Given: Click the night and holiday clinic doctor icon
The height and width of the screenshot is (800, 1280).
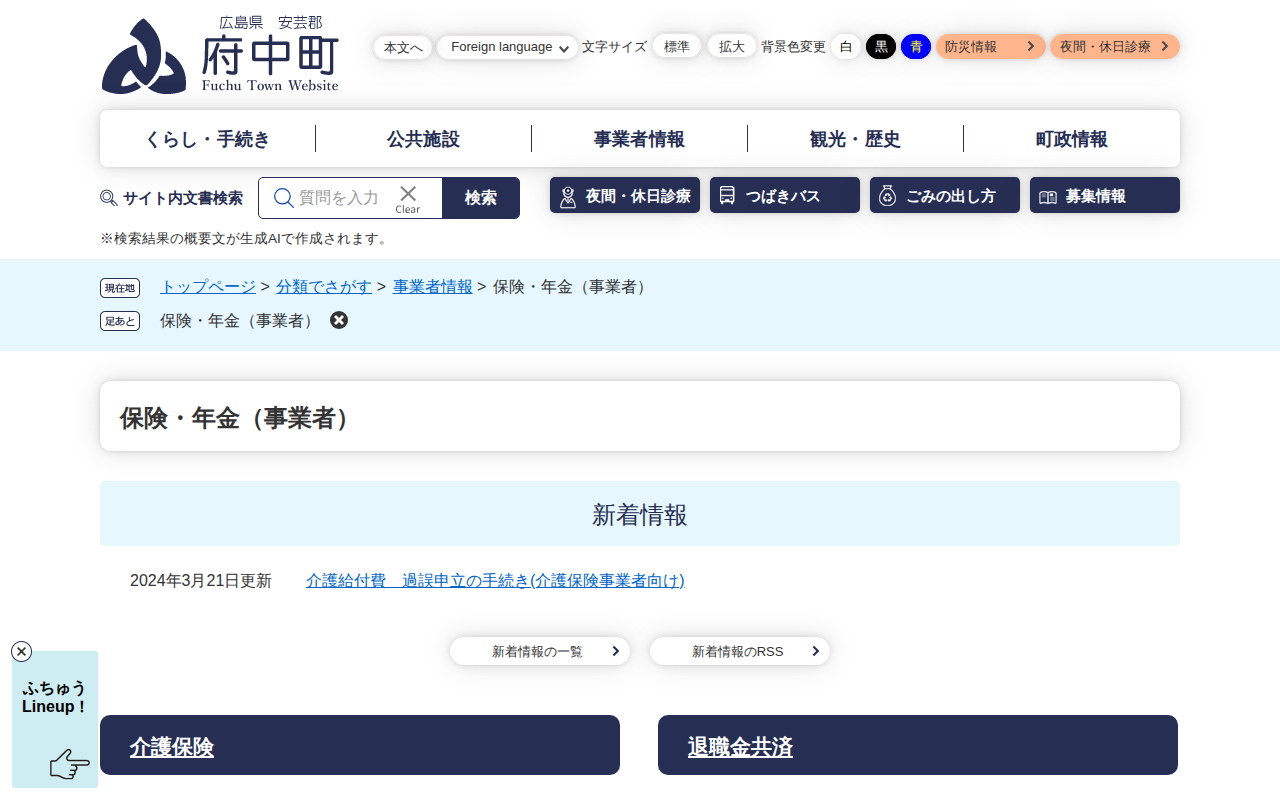Looking at the screenshot, I should tap(568, 196).
